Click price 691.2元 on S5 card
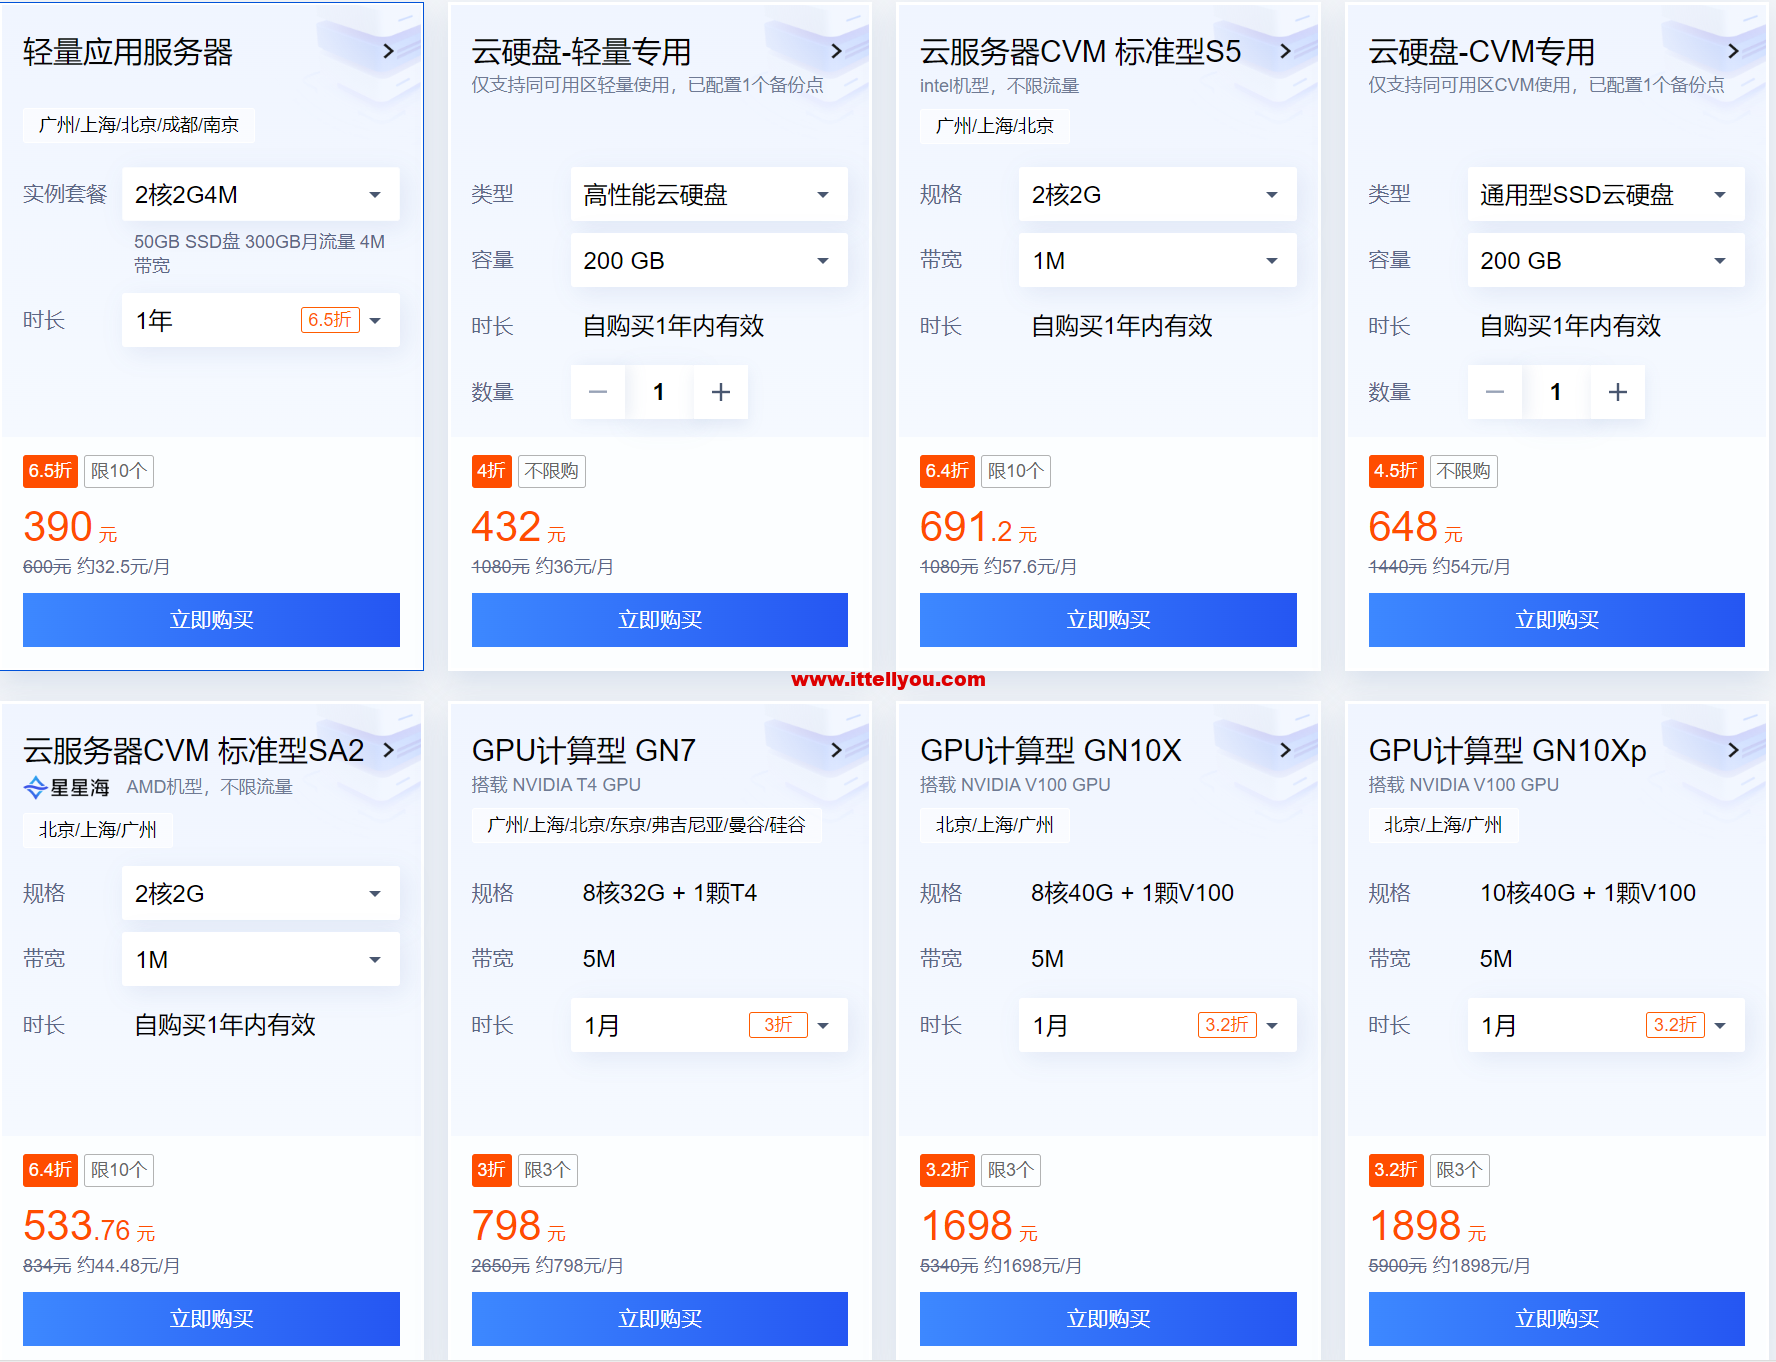Image resolution: width=1776 pixels, height=1362 pixels. coord(979,528)
